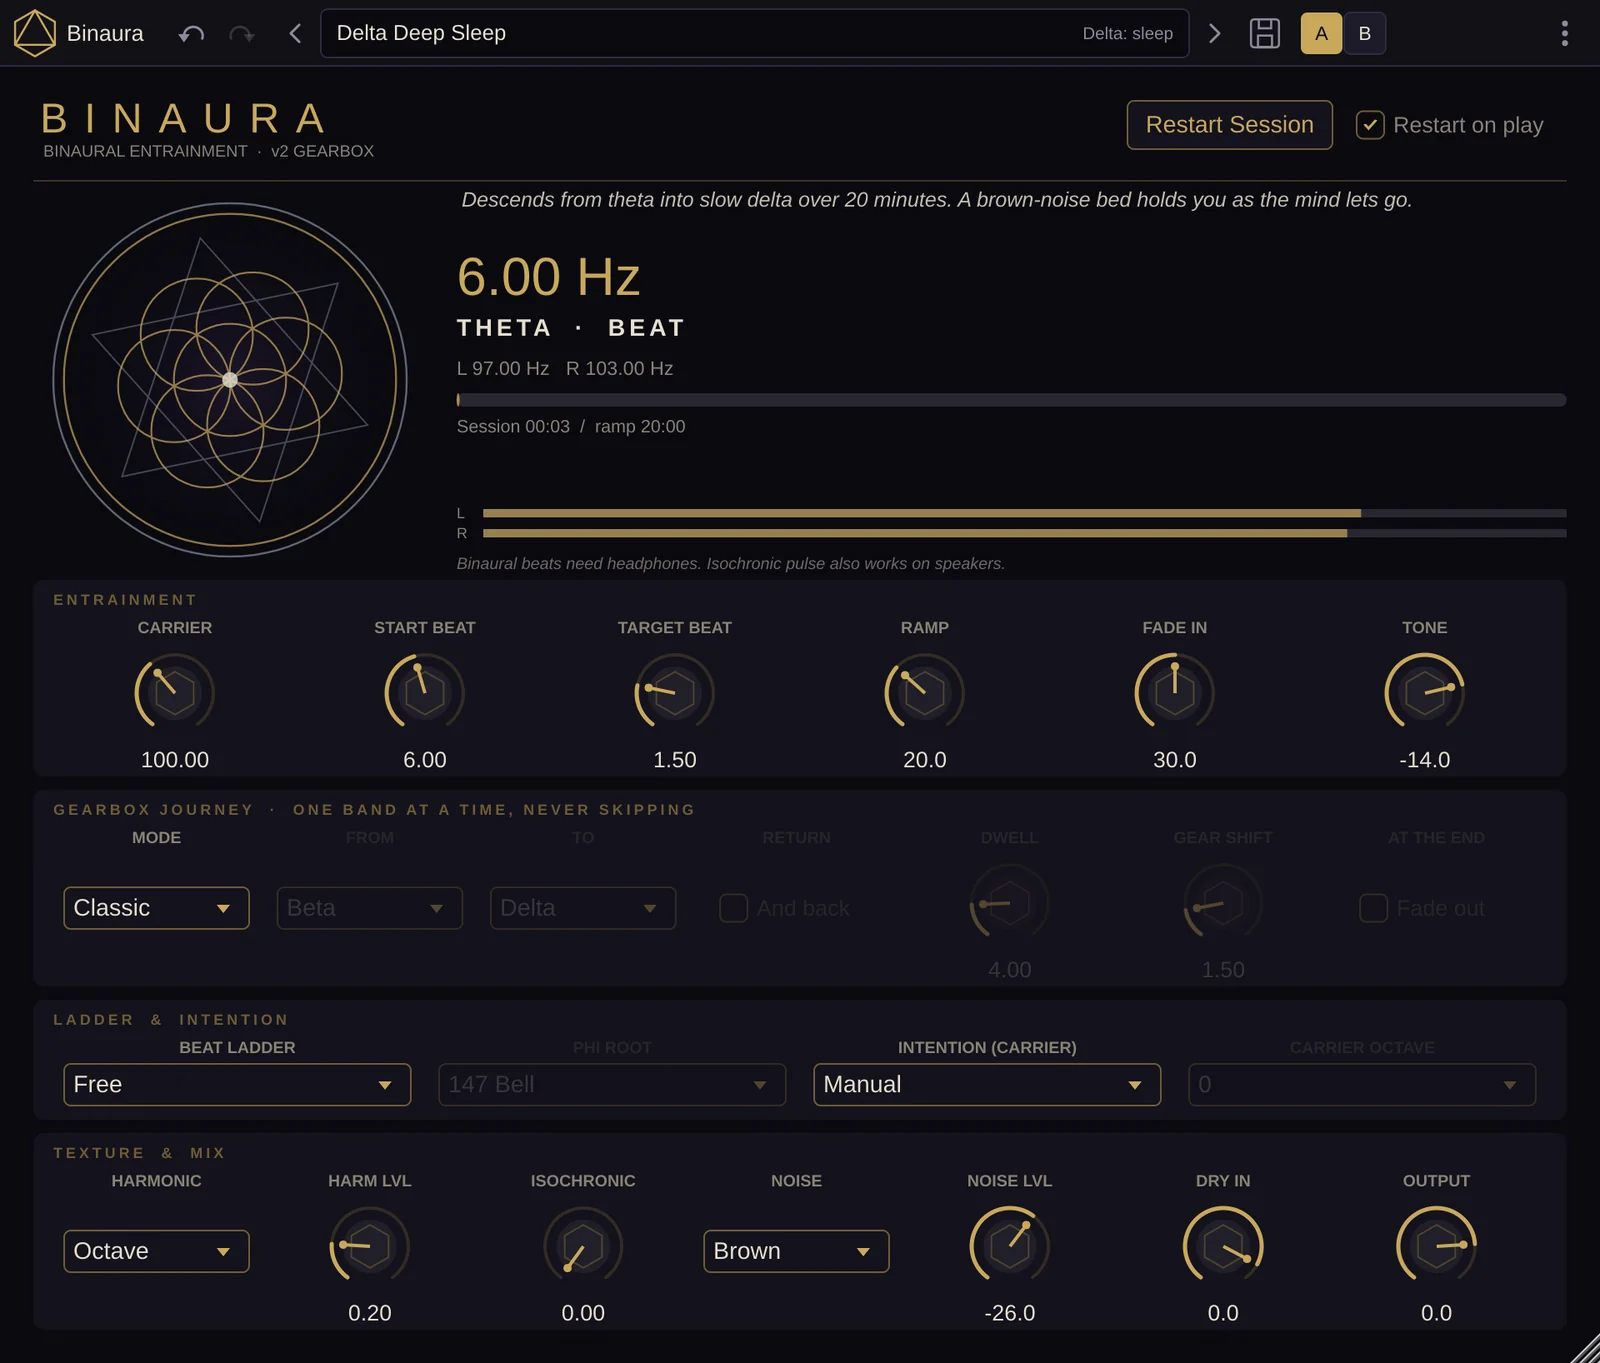Toggle Restart on play checkbox

[1370, 125]
